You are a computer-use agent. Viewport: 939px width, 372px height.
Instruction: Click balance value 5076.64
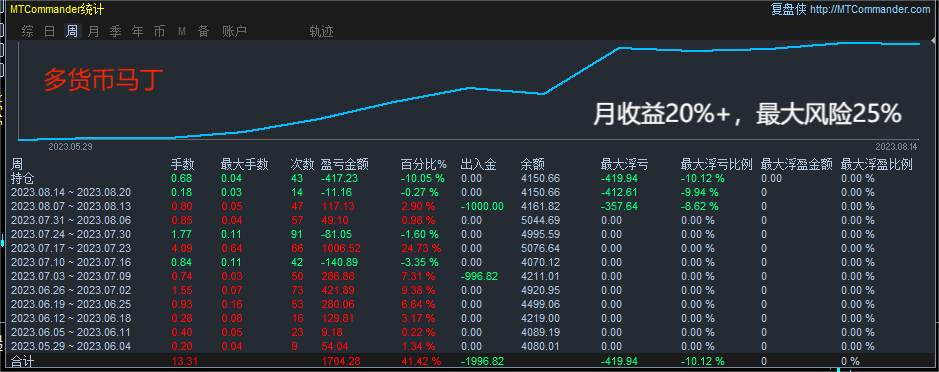(541, 248)
